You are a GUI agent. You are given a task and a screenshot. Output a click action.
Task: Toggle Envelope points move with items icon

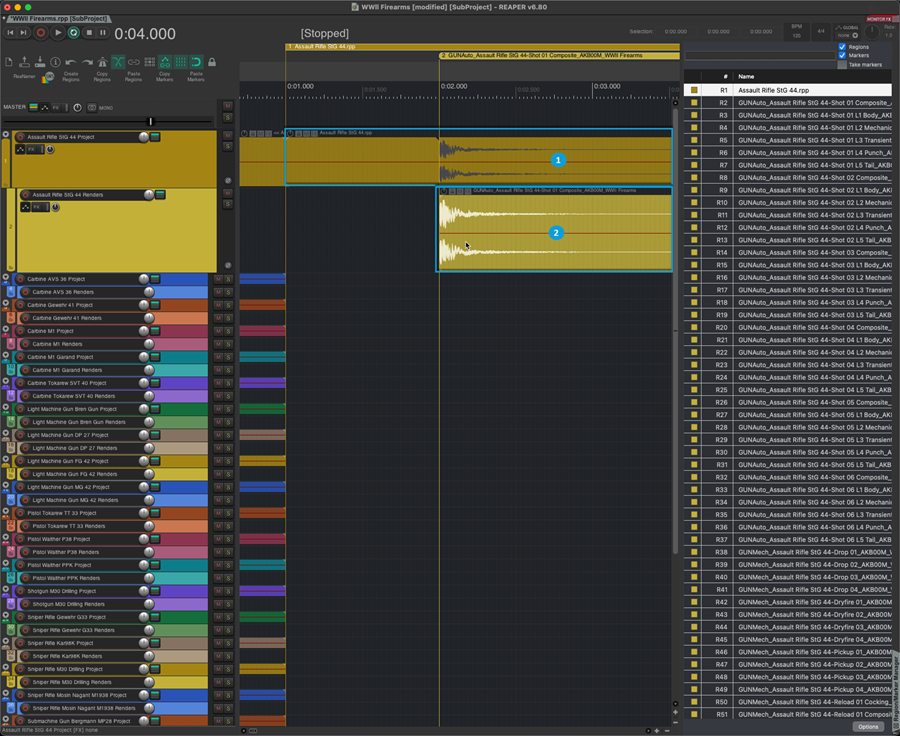coord(165,62)
